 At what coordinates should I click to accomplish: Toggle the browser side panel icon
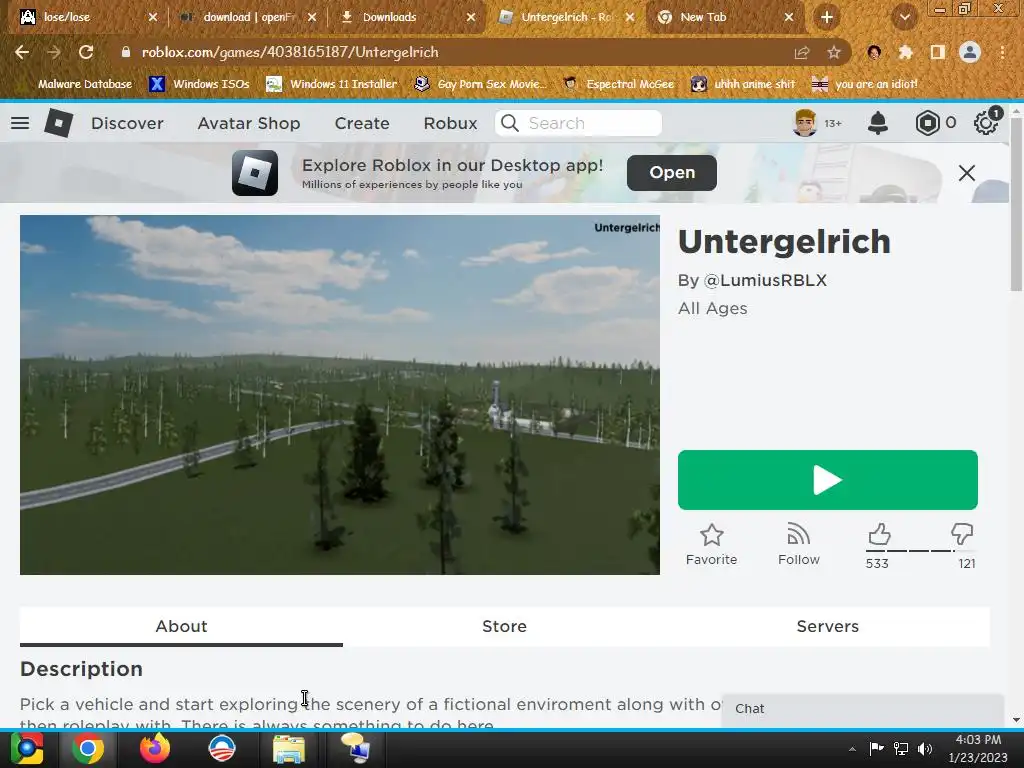point(937,52)
